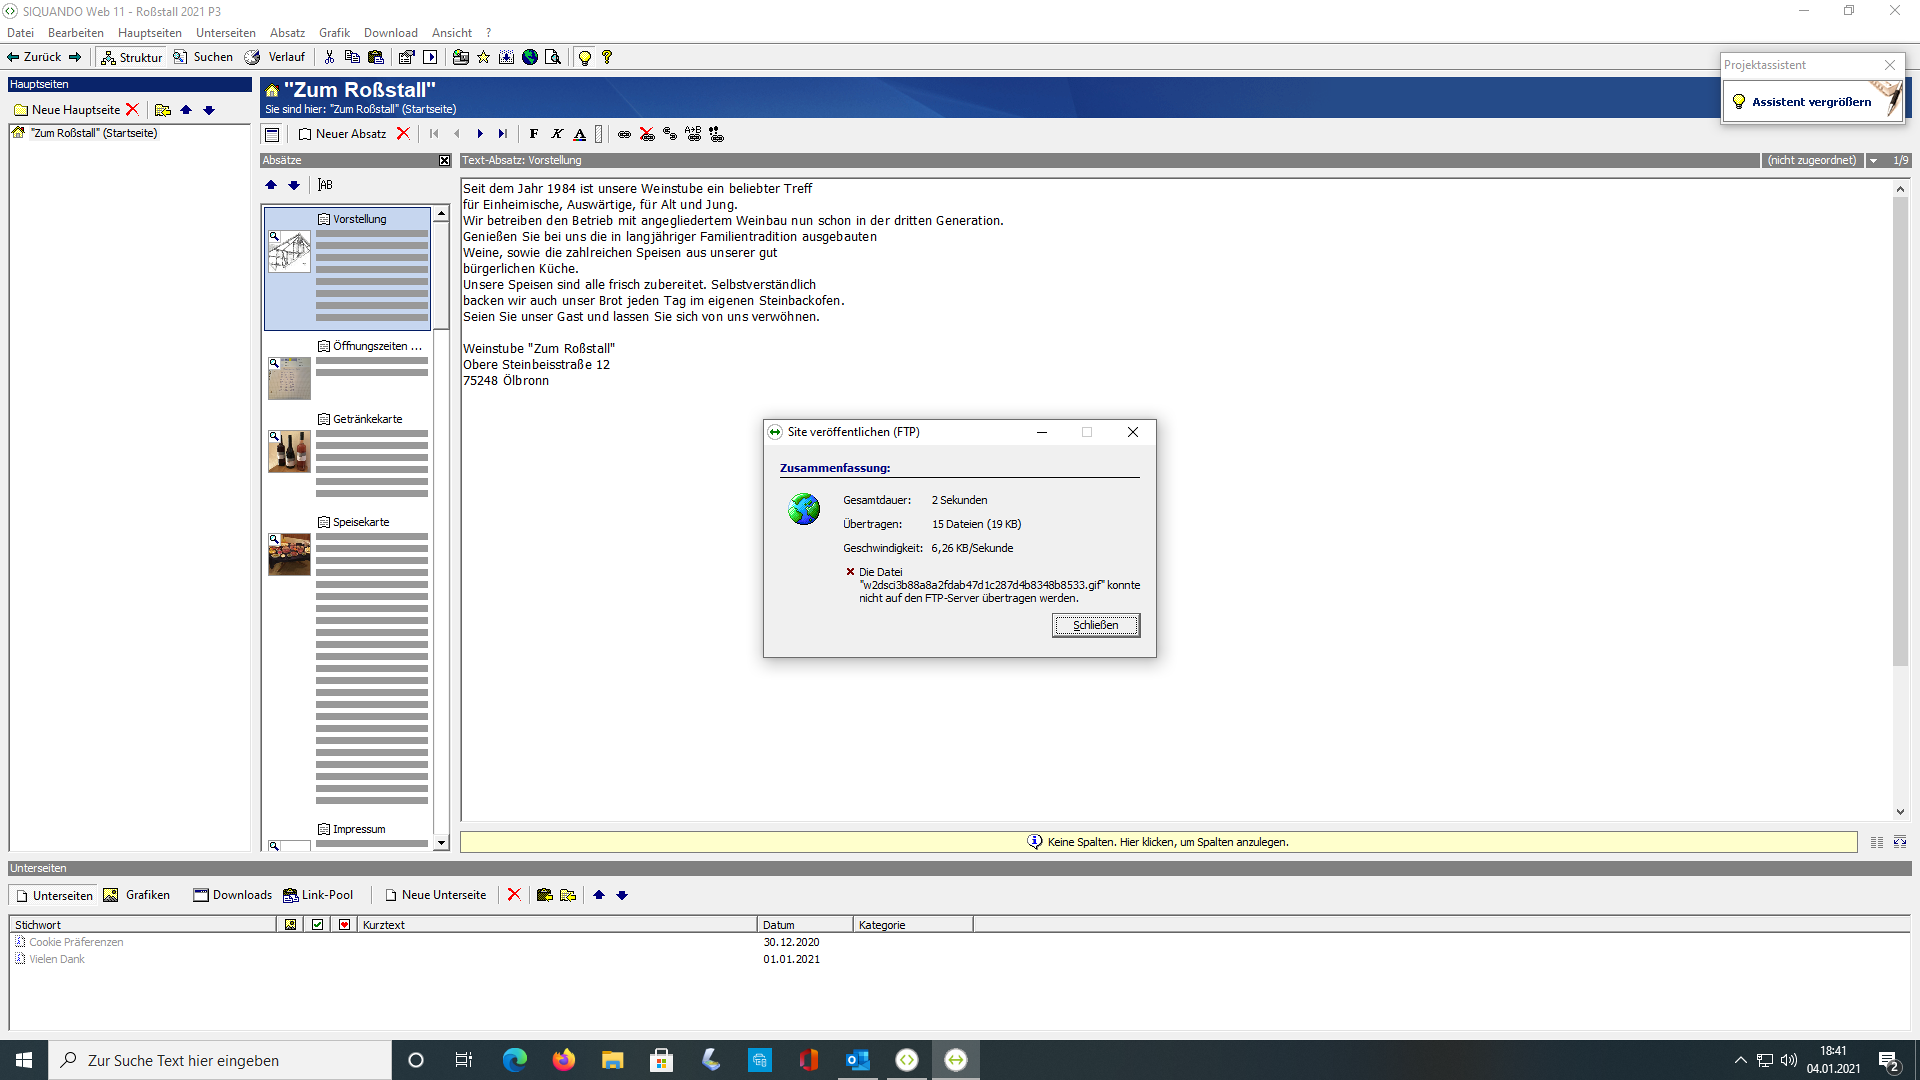This screenshot has width=1920, height=1080.
Task: Toggle the Struktur view button
Action: pos(132,57)
